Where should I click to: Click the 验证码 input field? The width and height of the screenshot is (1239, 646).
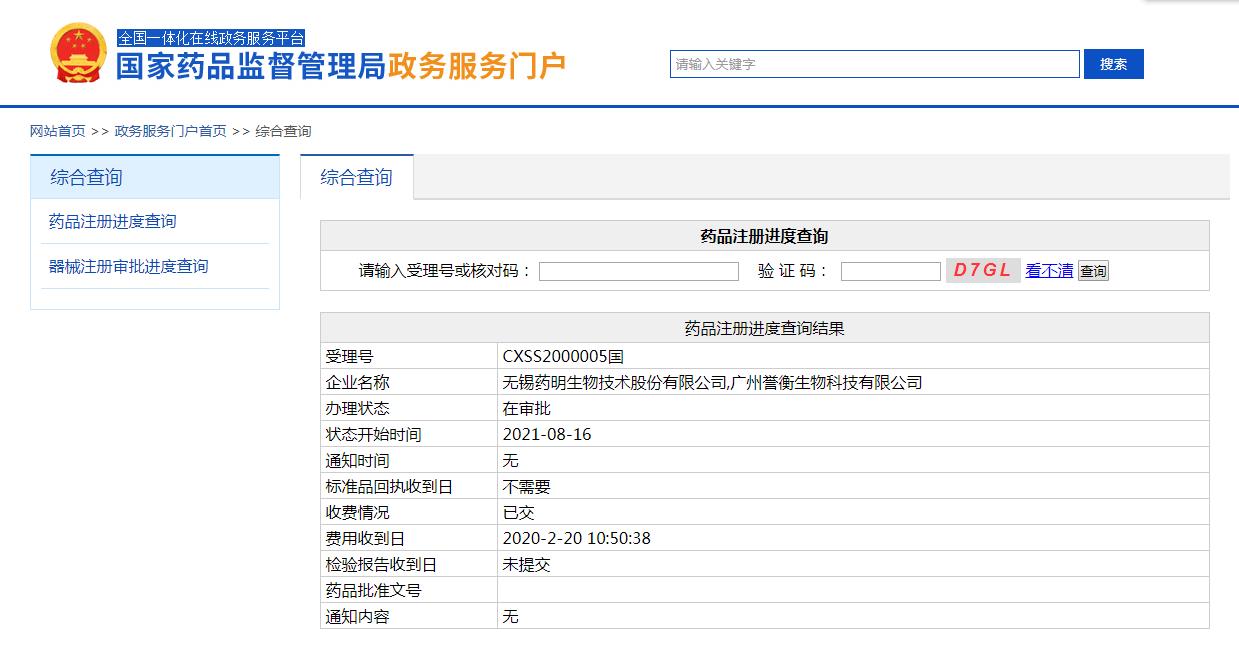click(890, 271)
